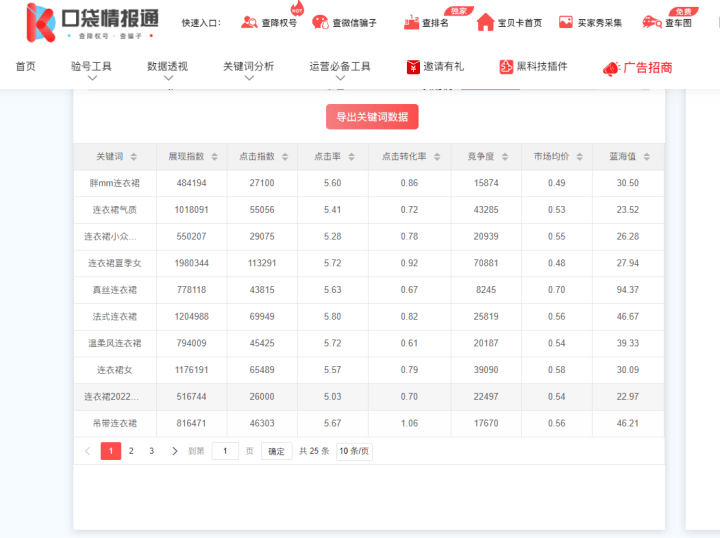The image size is (720, 538).
Task: Click the 查车图 car icon
Action: pyautogui.click(x=651, y=22)
